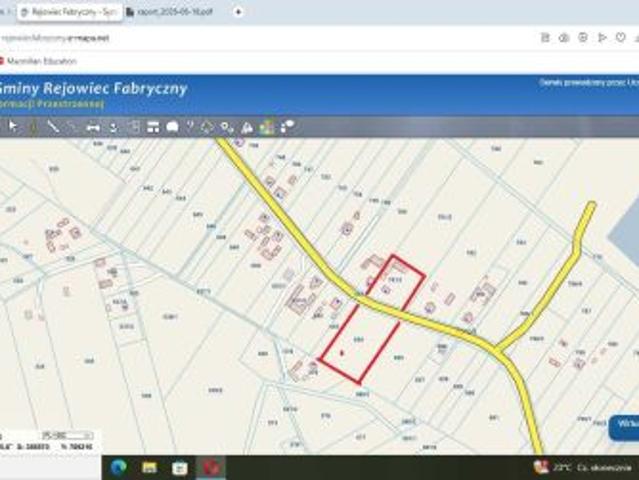Open the map scale dropdown selector
This screenshot has width=639, height=480.
click(x=66, y=436)
